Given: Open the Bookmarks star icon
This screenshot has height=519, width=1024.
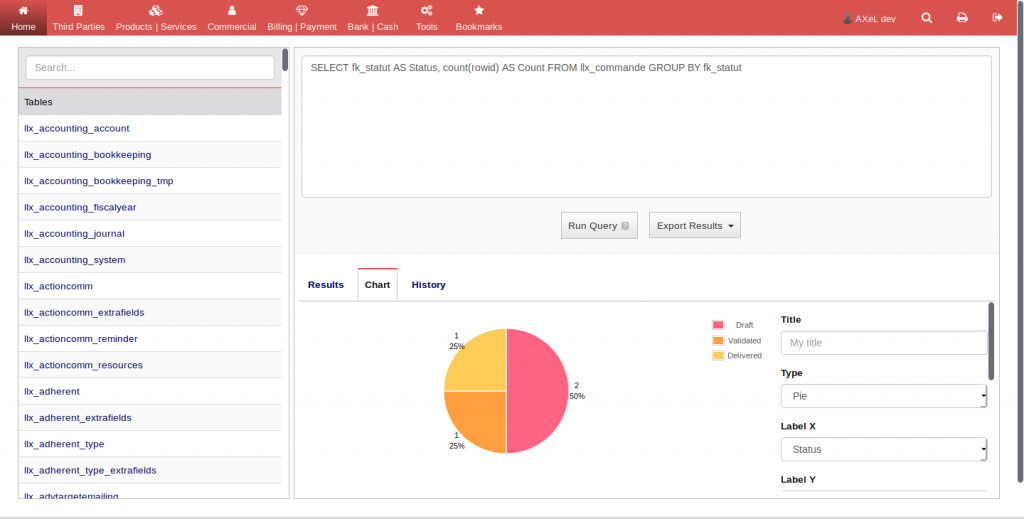Looking at the screenshot, I should pyautogui.click(x=479, y=10).
